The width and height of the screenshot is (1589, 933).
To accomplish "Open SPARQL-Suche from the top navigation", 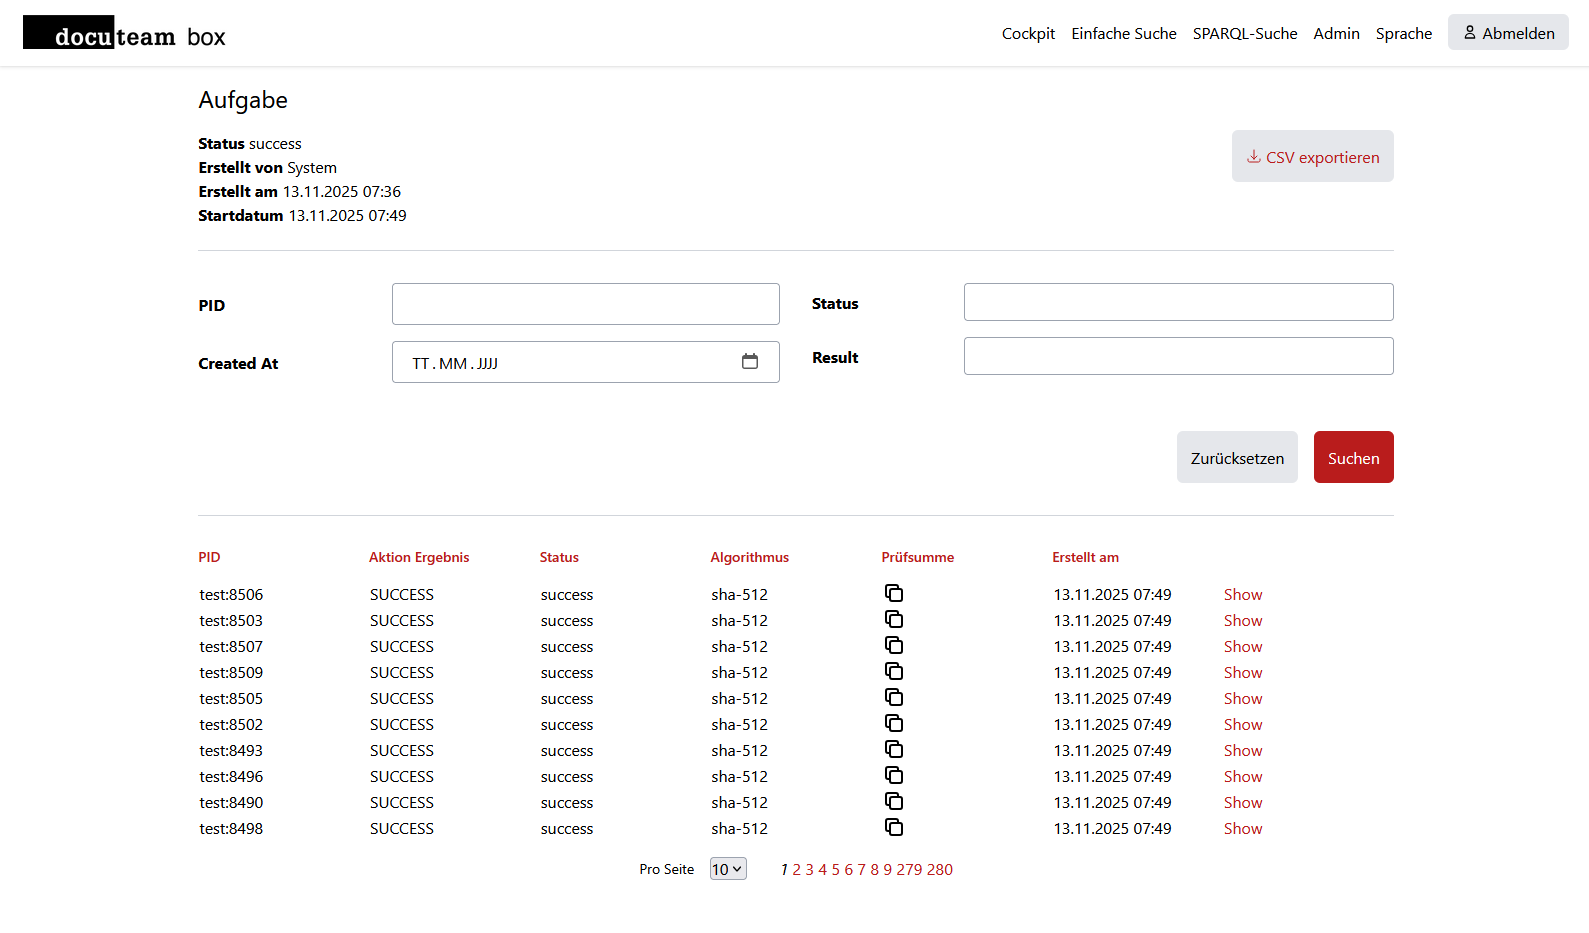I will (1244, 34).
